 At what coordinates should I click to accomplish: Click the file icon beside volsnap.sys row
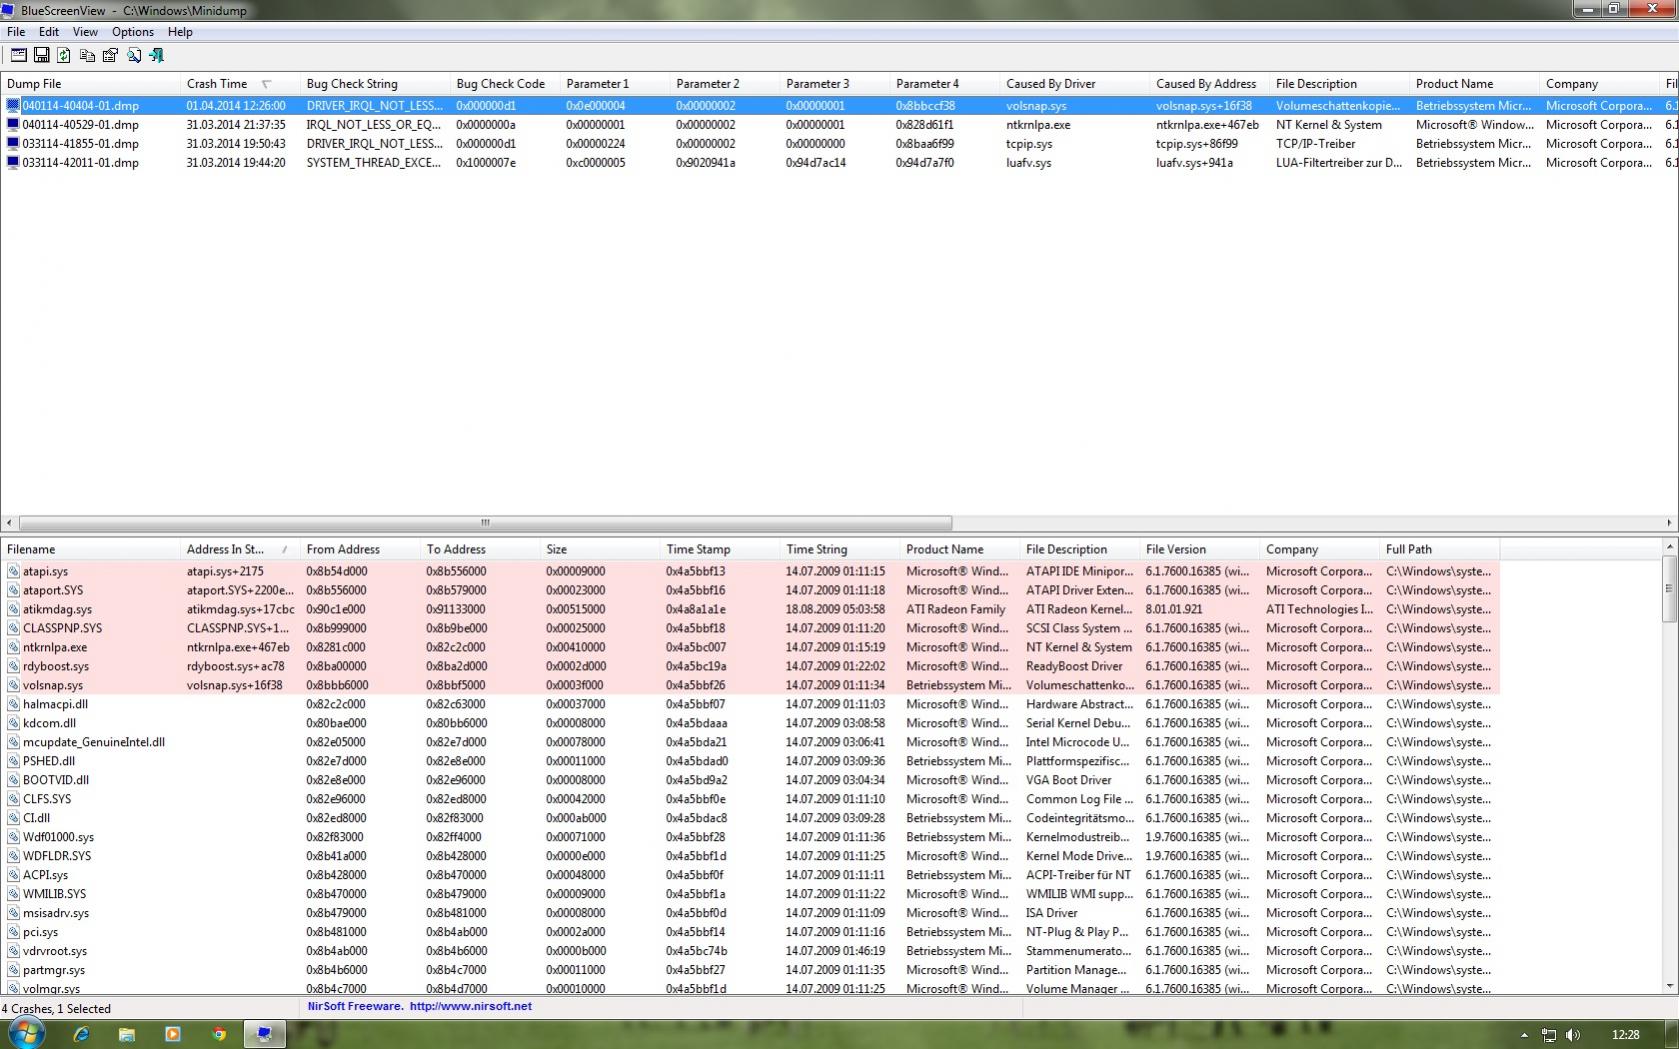(13, 686)
